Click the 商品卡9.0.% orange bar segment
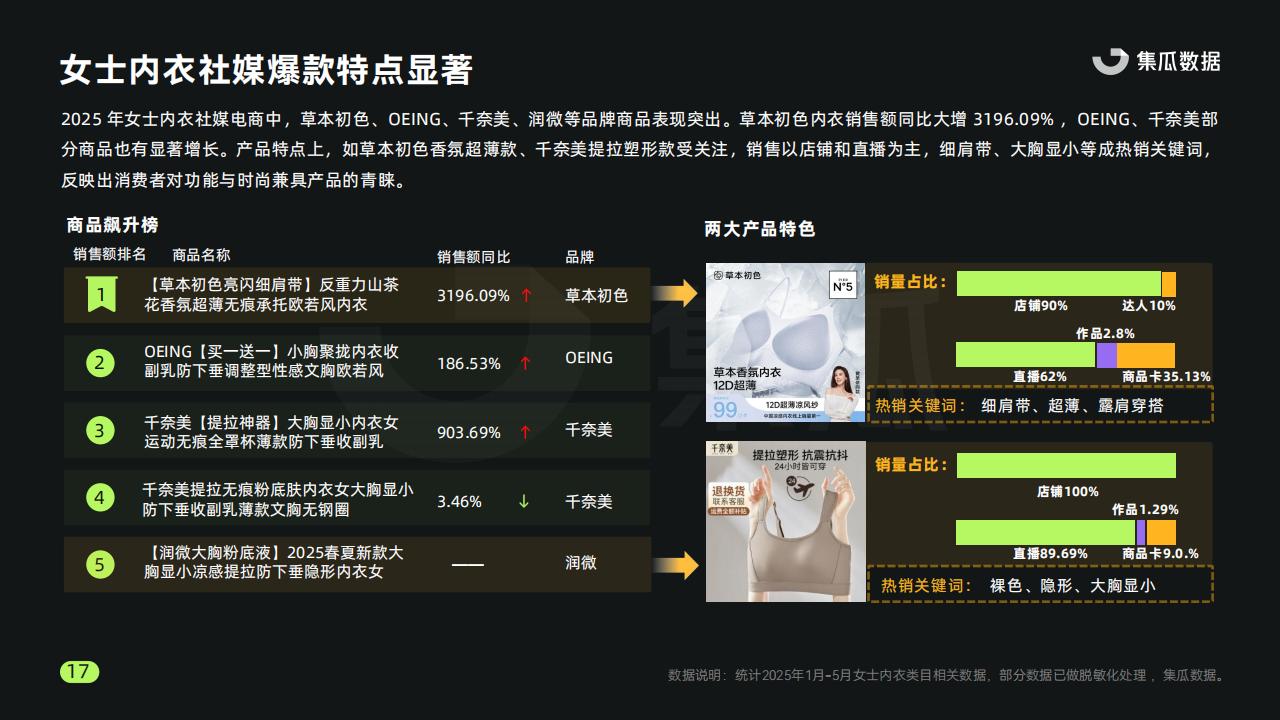Viewport: 1280px width, 720px height. click(x=1161, y=532)
